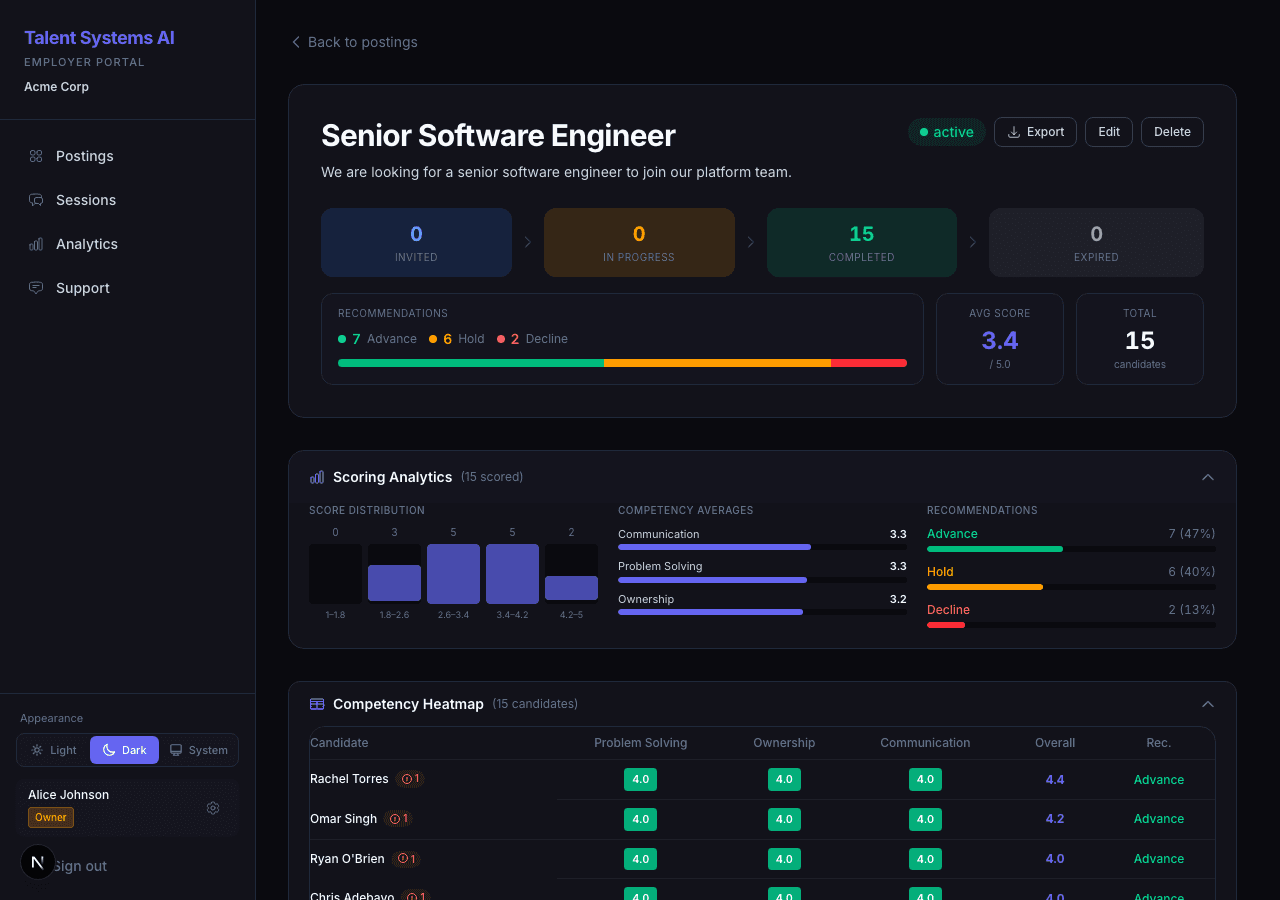1280x900 pixels.
Task: Click the download icon in the Export button
Action: tap(1014, 132)
